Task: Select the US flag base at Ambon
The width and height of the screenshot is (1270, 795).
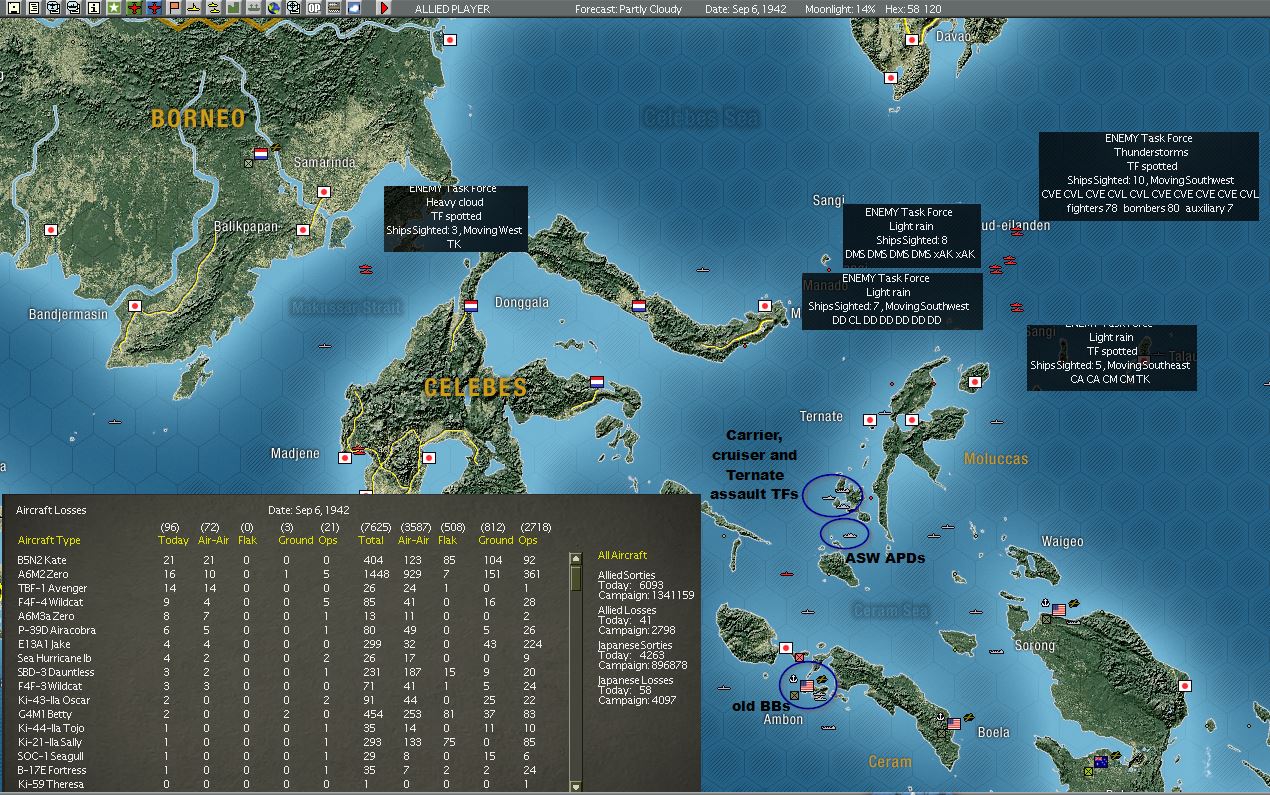Action: tap(806, 687)
